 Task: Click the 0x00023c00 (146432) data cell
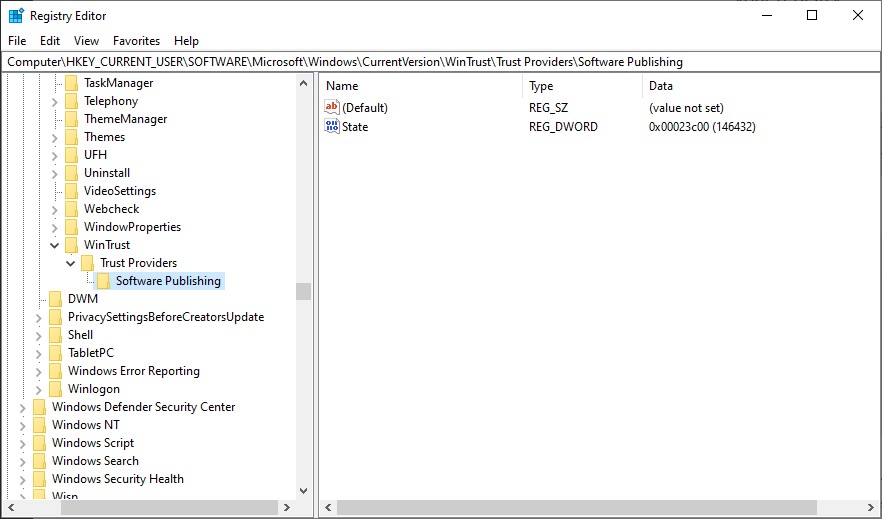(x=702, y=127)
